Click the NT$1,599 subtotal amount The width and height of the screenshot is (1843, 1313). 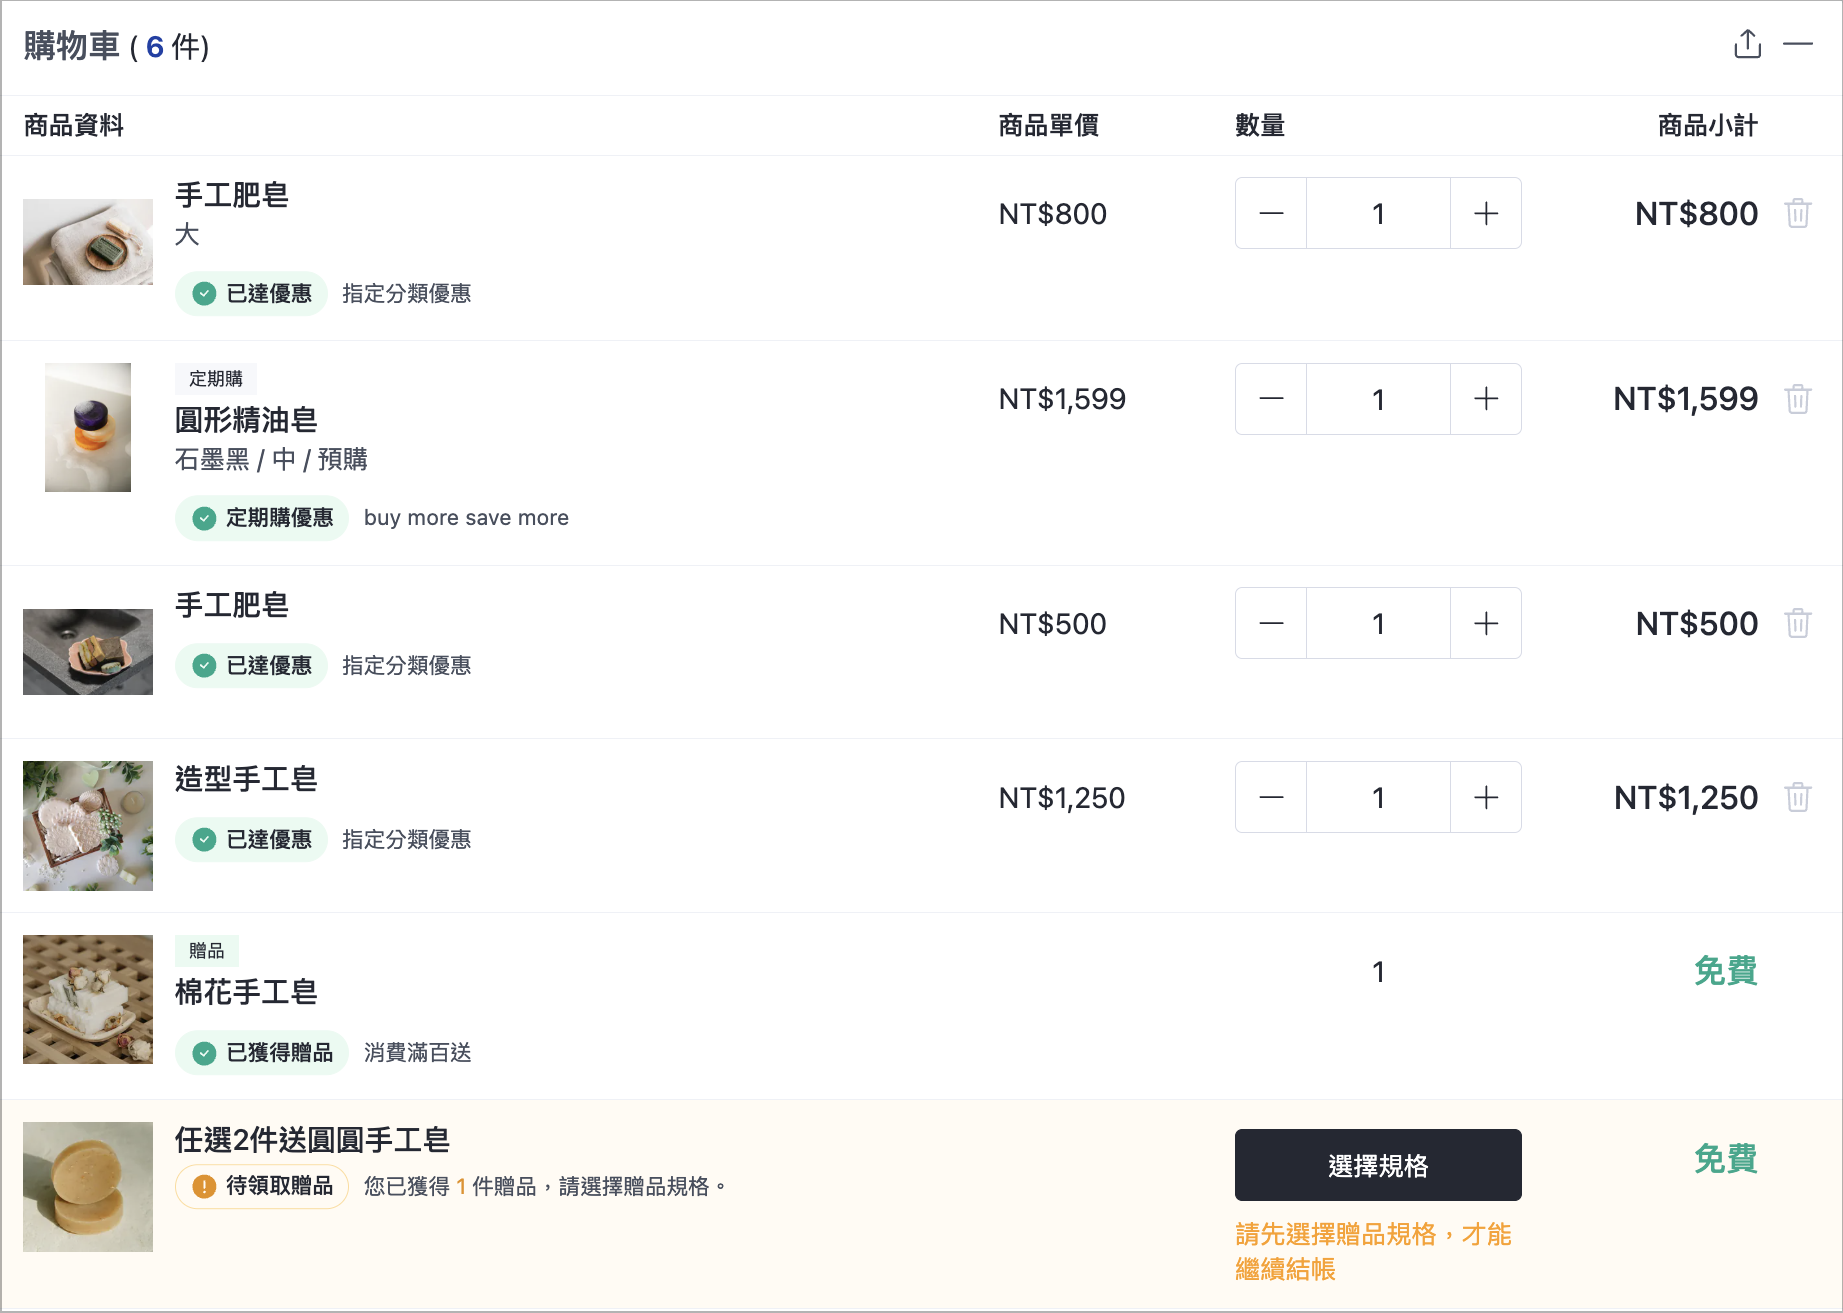(1686, 399)
